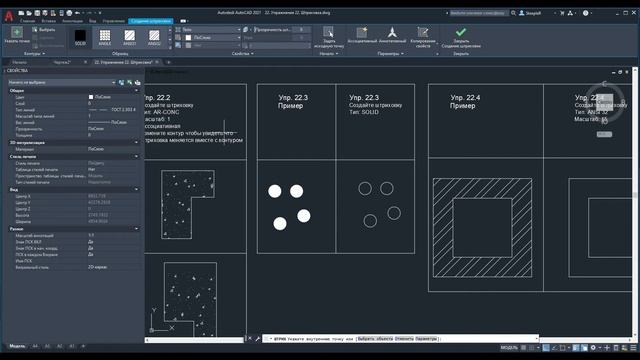
Task: Click the Match Properties button
Action: coord(423,37)
